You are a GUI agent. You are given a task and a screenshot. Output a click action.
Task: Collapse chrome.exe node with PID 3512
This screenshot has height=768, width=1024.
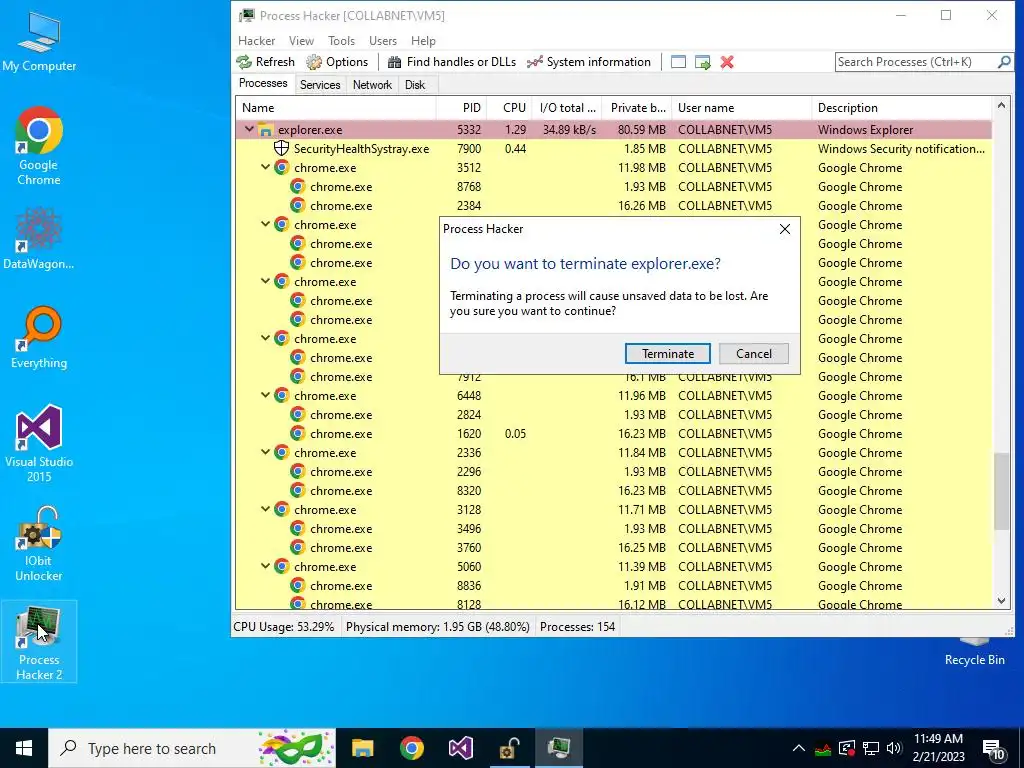265,167
